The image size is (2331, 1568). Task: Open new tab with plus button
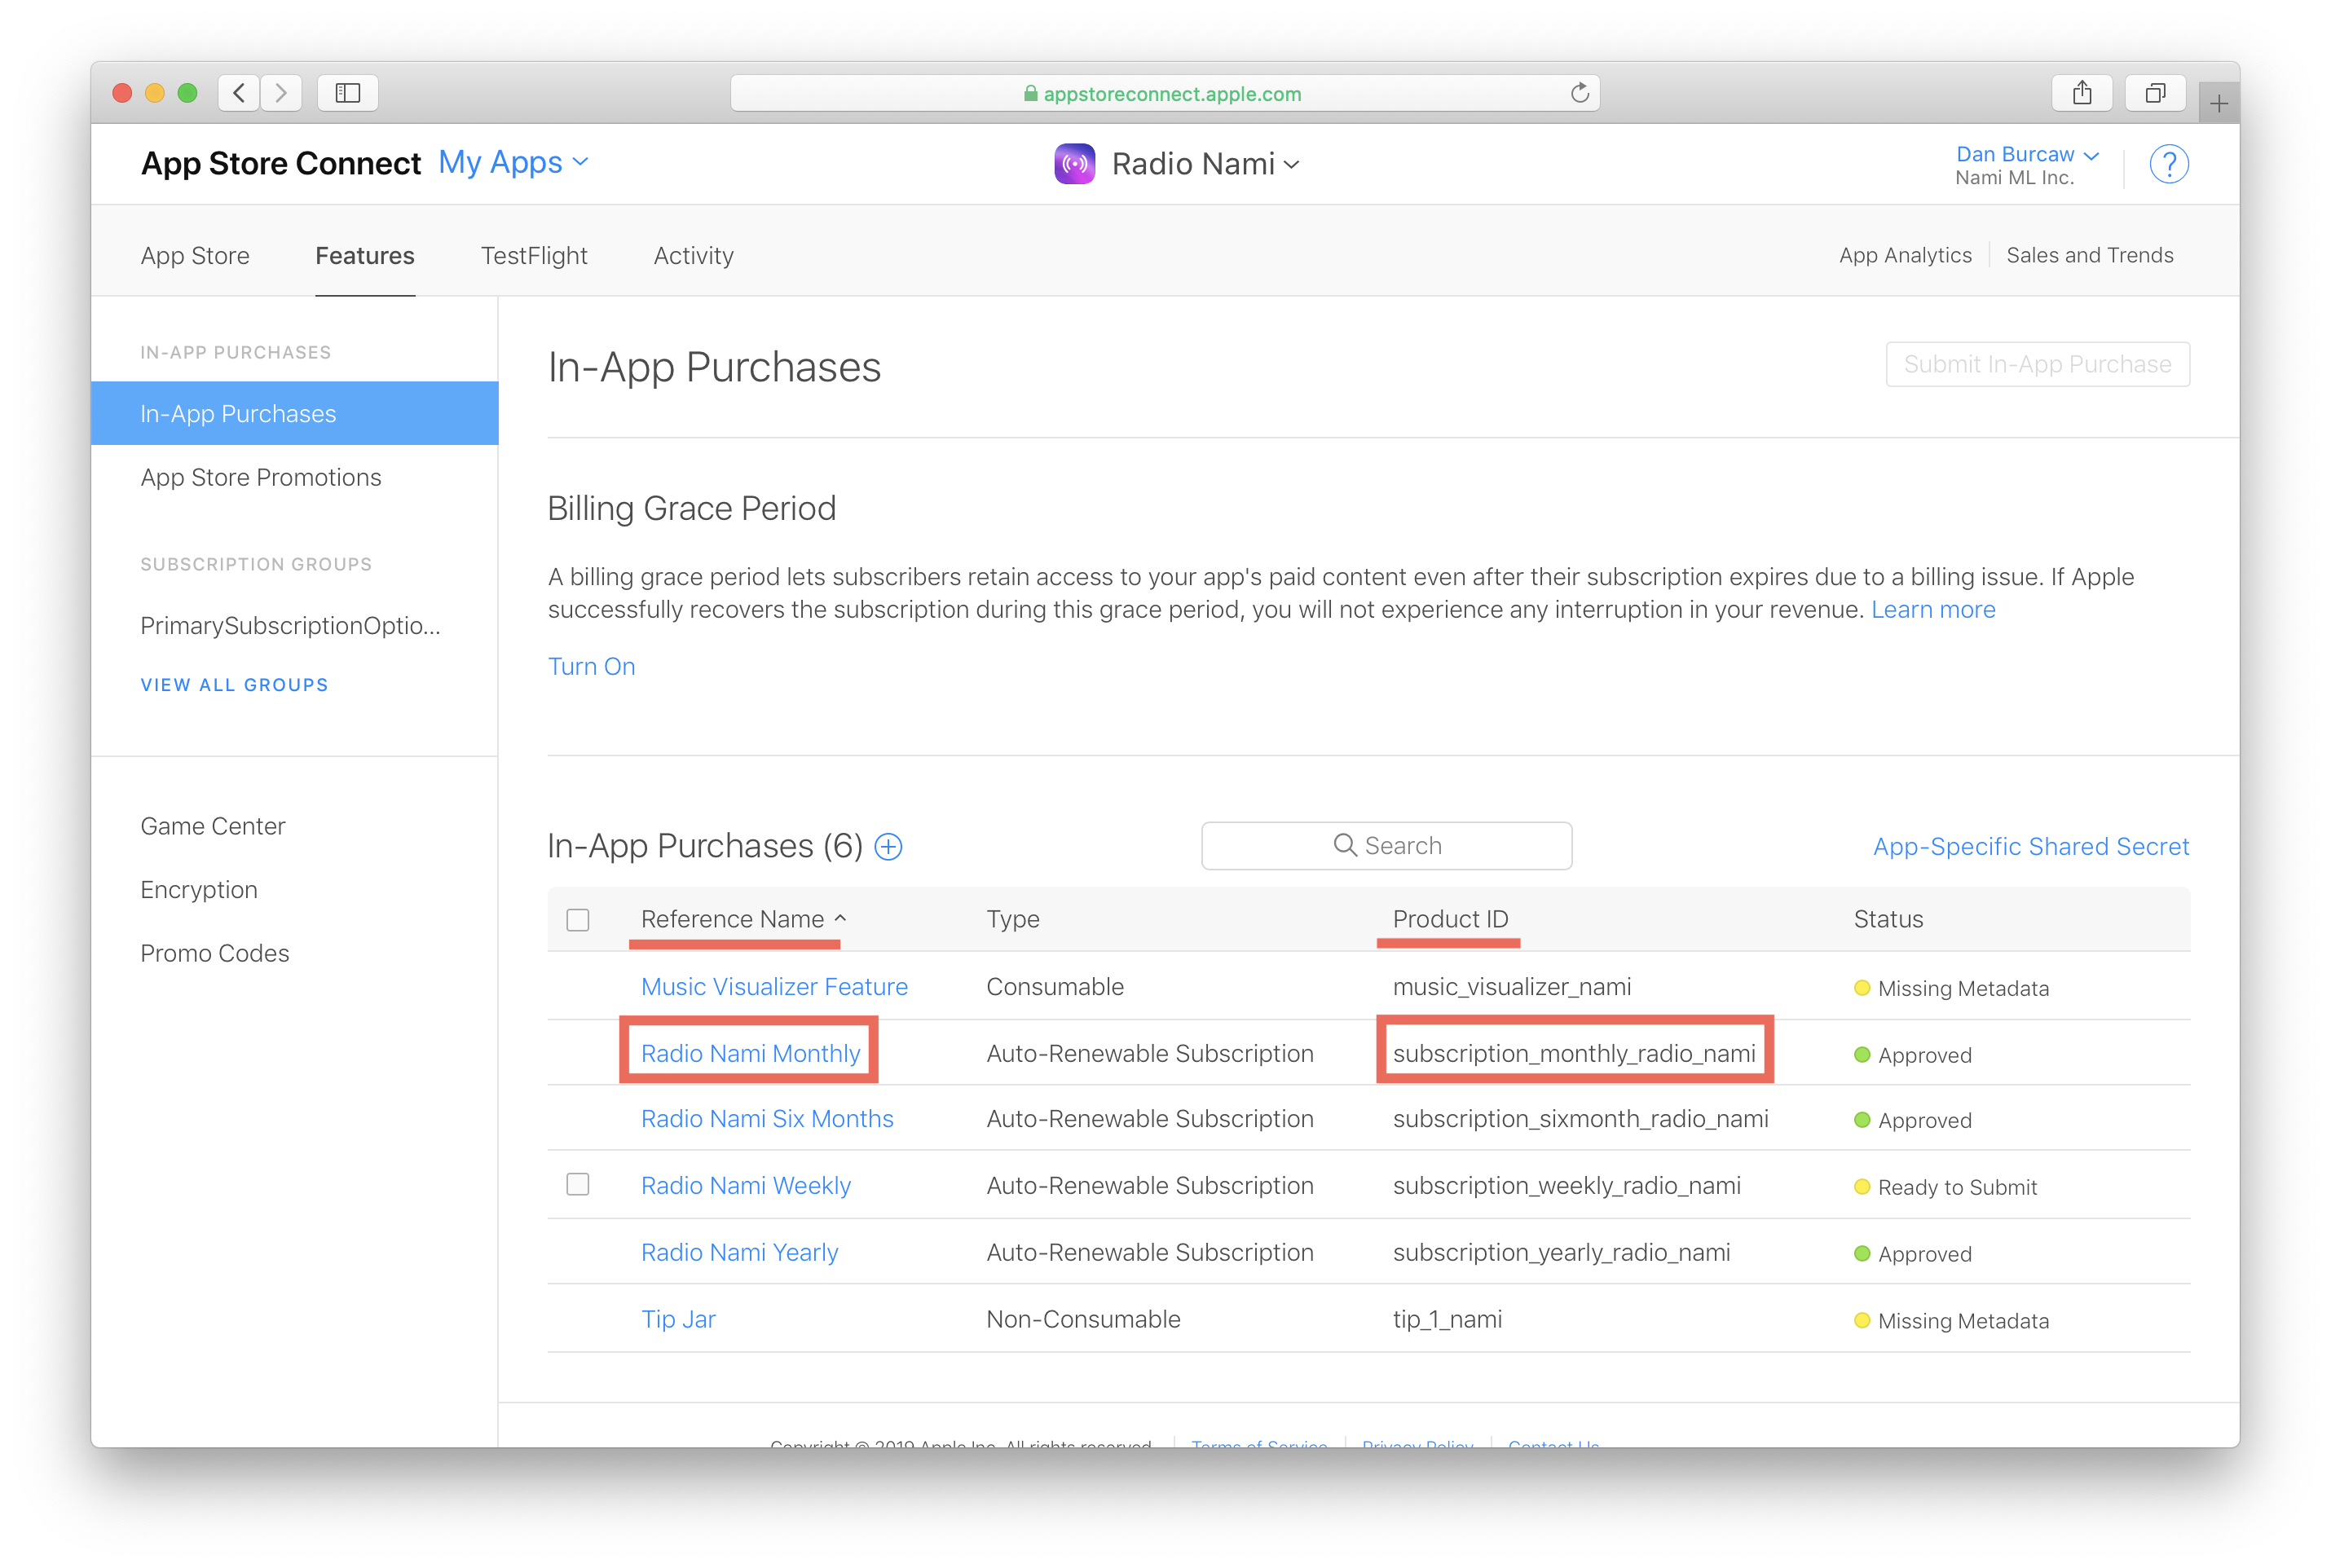(x=2218, y=103)
